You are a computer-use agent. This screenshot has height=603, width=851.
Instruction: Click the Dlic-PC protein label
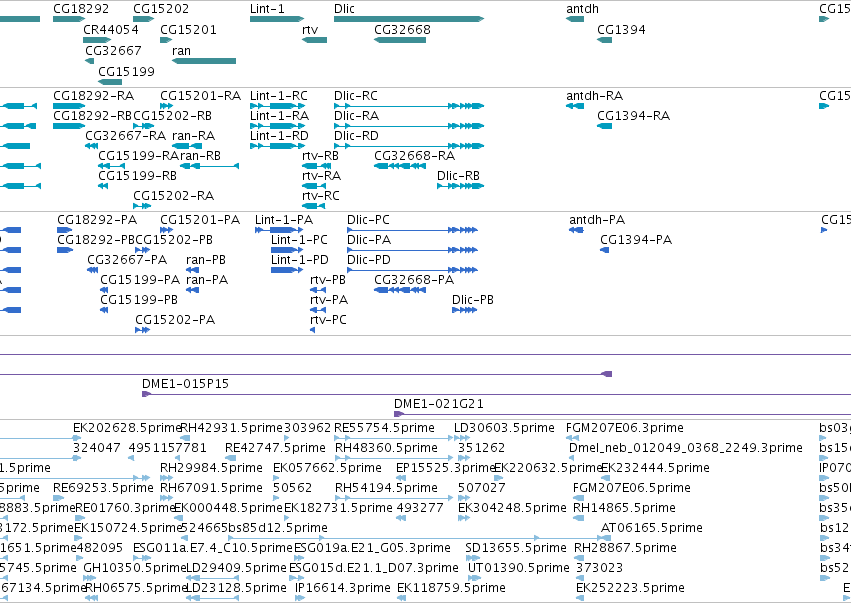click(369, 220)
